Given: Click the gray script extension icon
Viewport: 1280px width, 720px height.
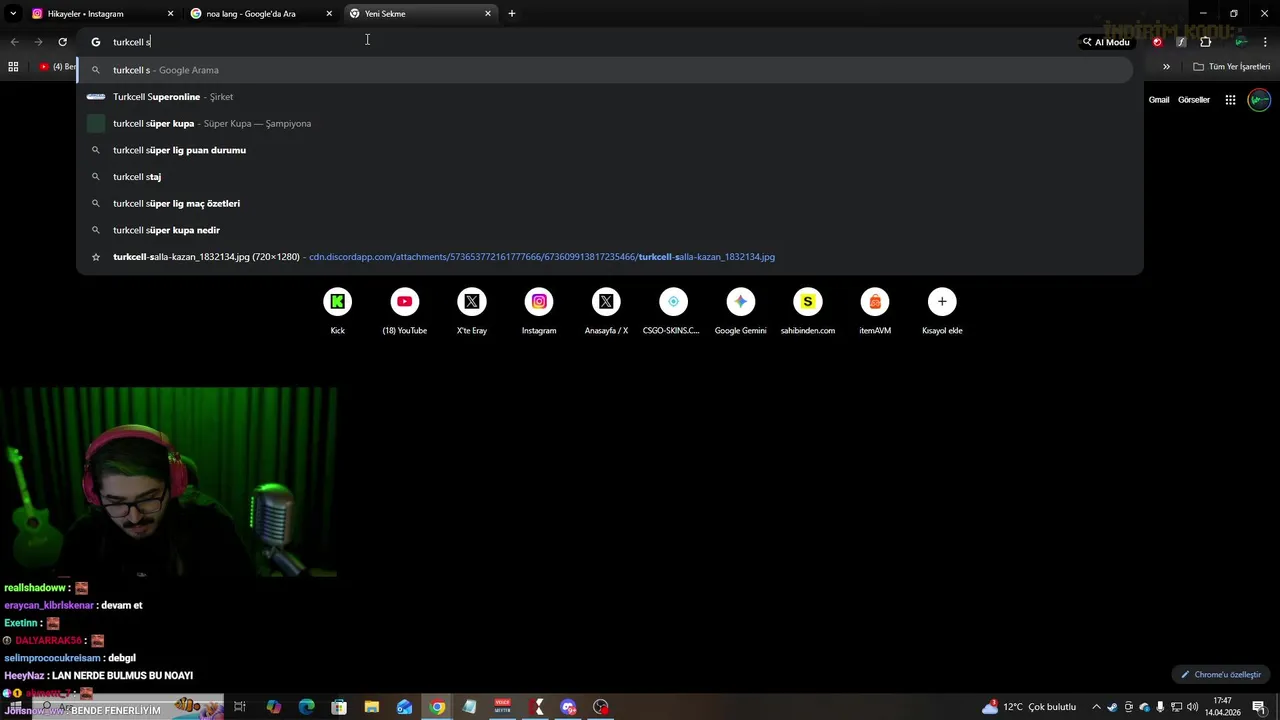Looking at the screenshot, I should tap(1181, 42).
